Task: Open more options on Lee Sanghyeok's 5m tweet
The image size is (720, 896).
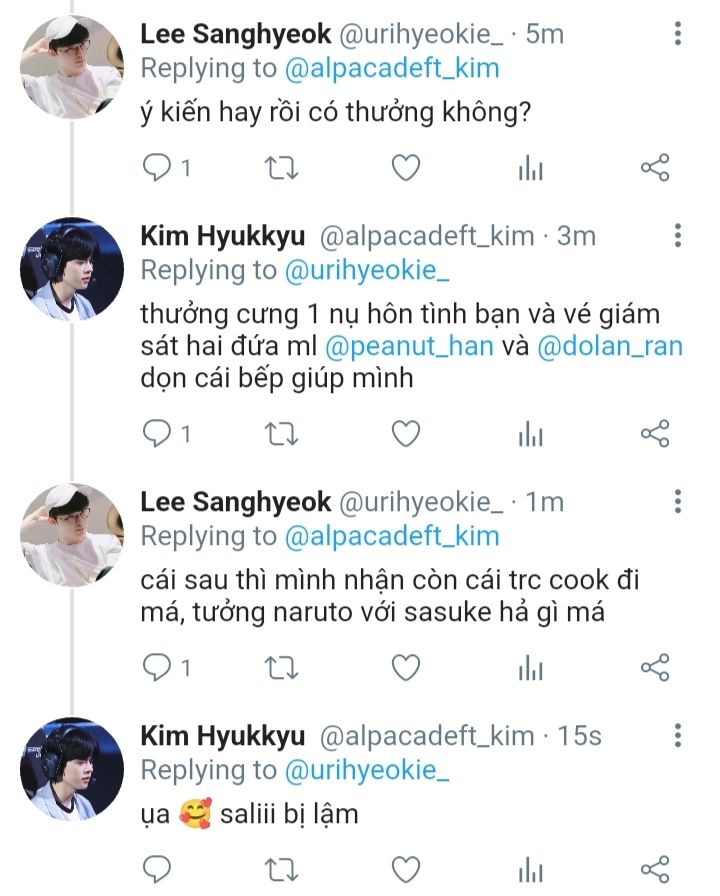Action: (x=678, y=35)
